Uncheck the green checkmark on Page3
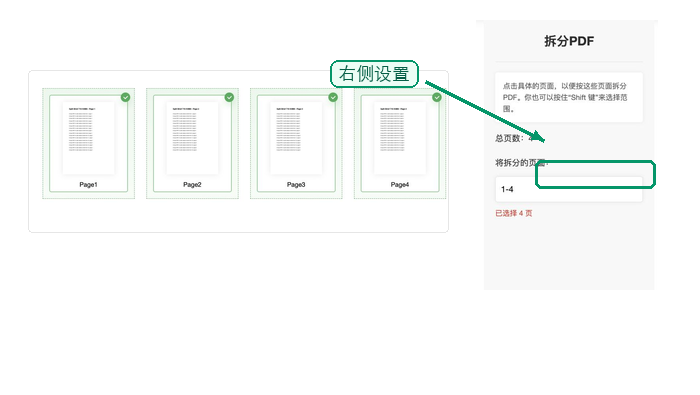Image resolution: width=700 pixels, height=395 pixels. (x=333, y=97)
